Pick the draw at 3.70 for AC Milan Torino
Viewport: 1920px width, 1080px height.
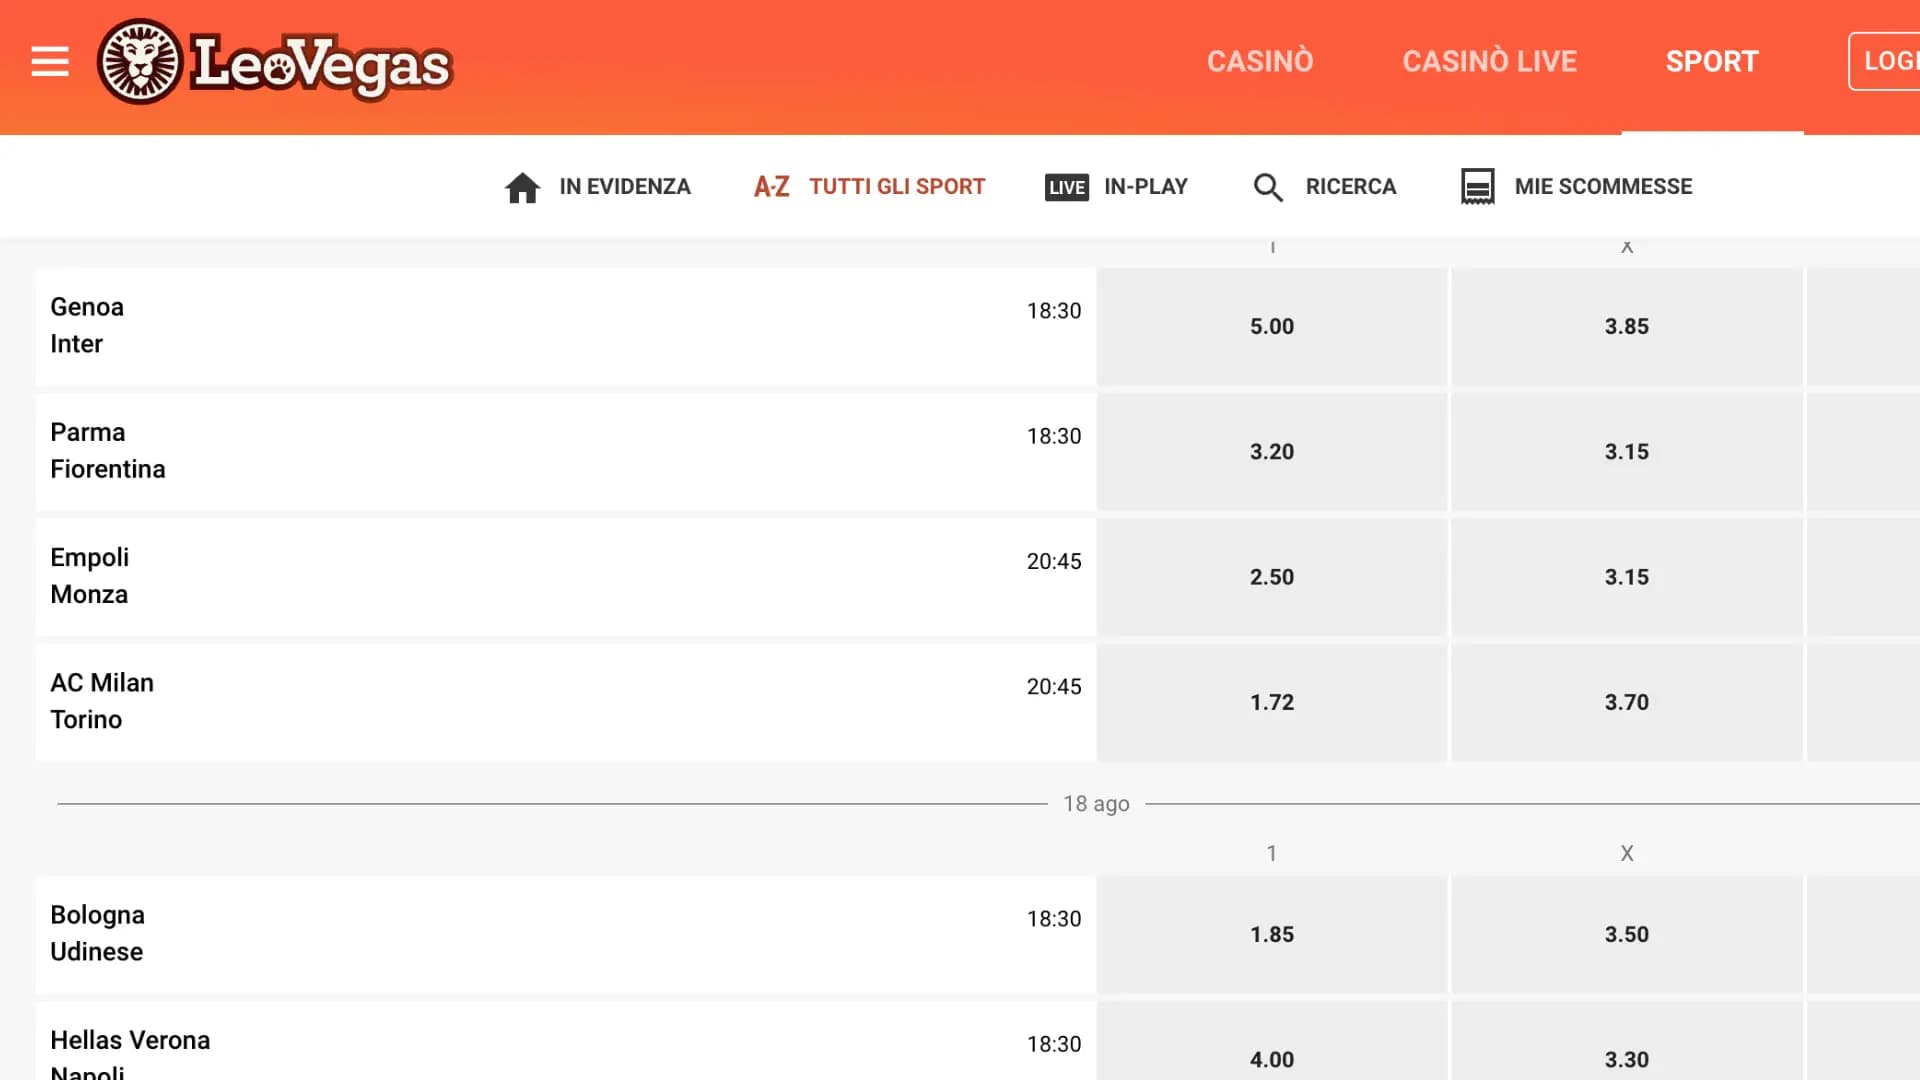pyautogui.click(x=1627, y=702)
